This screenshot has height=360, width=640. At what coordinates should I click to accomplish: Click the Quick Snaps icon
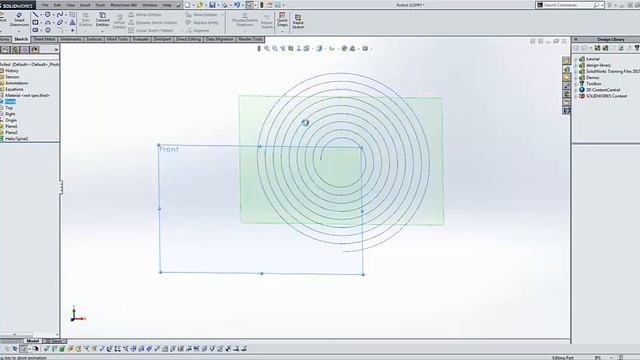click(x=282, y=20)
